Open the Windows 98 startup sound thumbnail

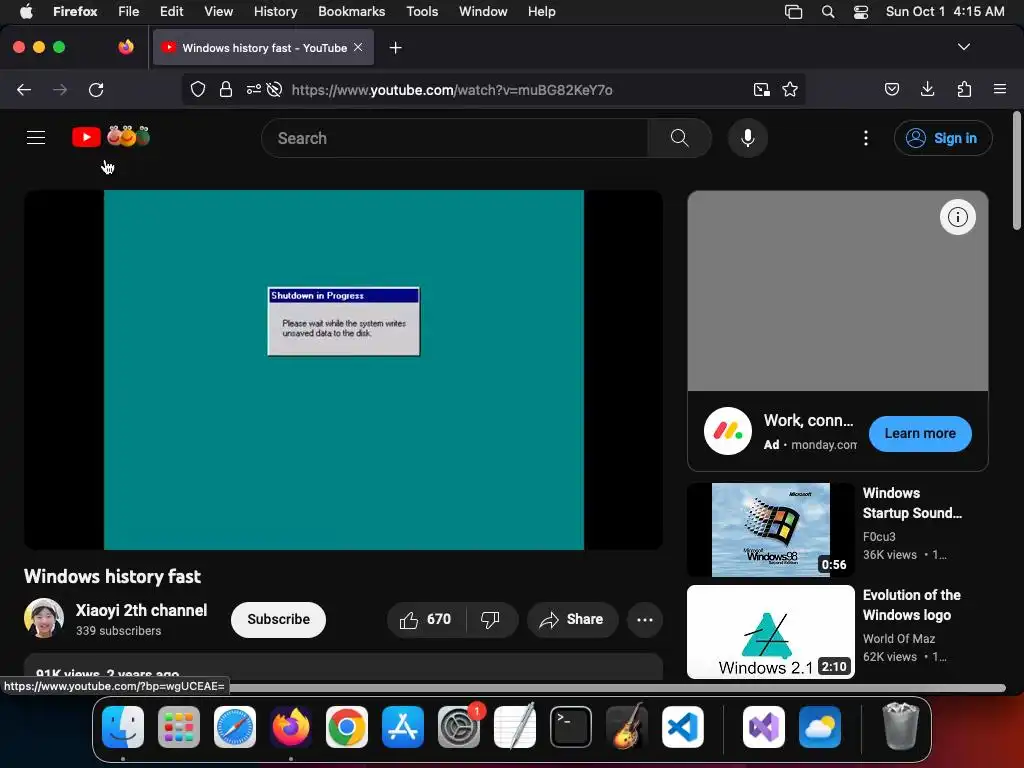tap(771, 530)
